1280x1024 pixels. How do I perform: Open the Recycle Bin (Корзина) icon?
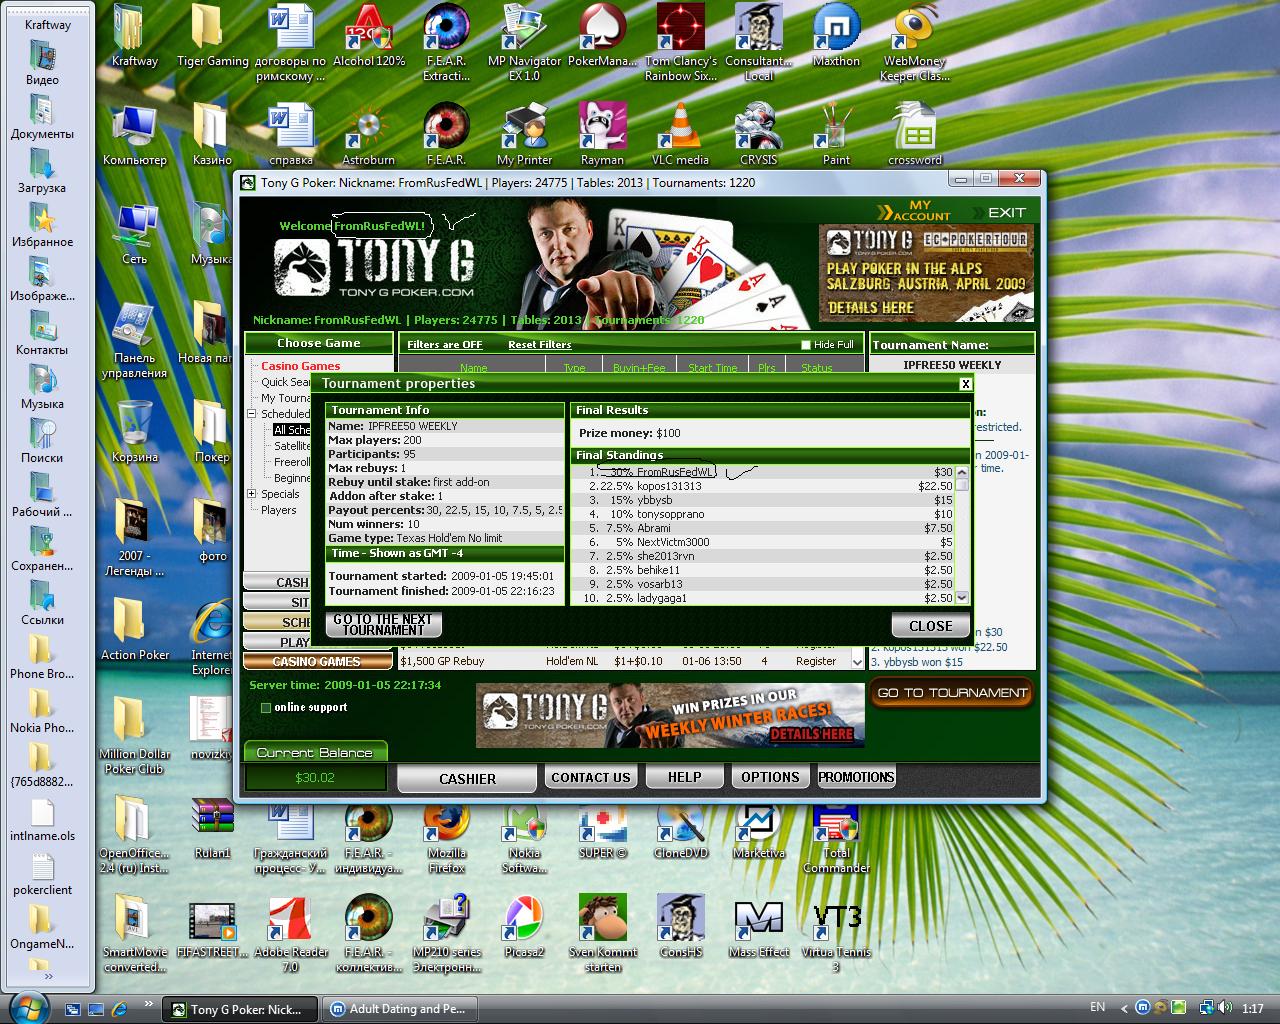click(x=135, y=425)
